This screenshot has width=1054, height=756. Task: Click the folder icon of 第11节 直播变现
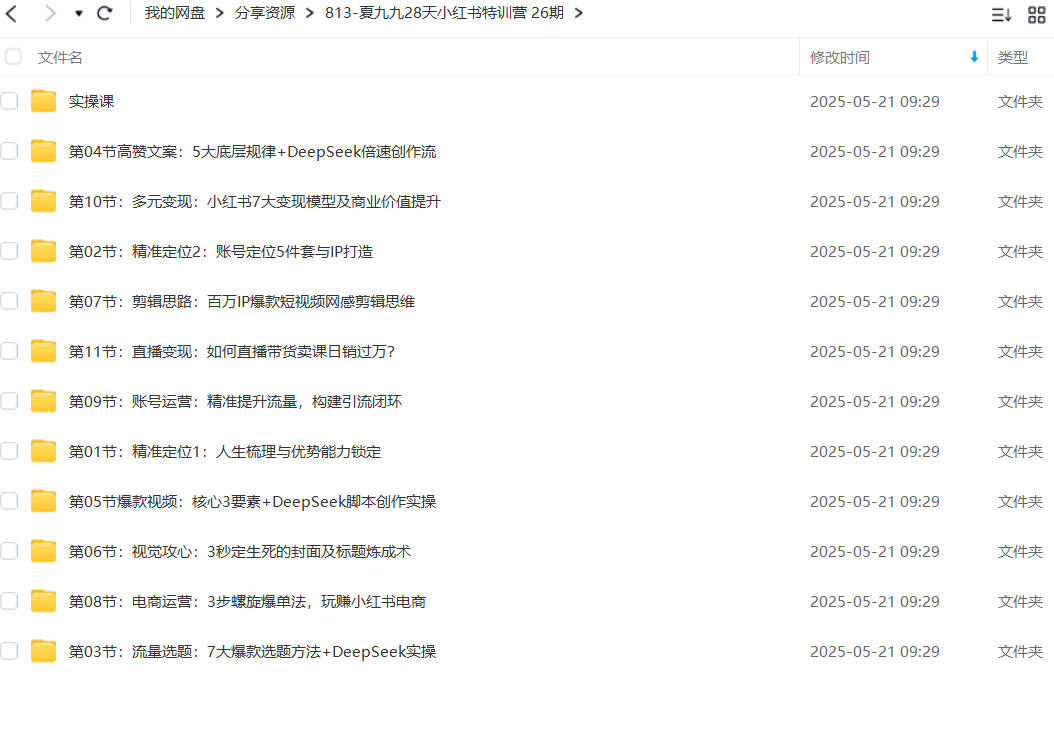coord(44,351)
